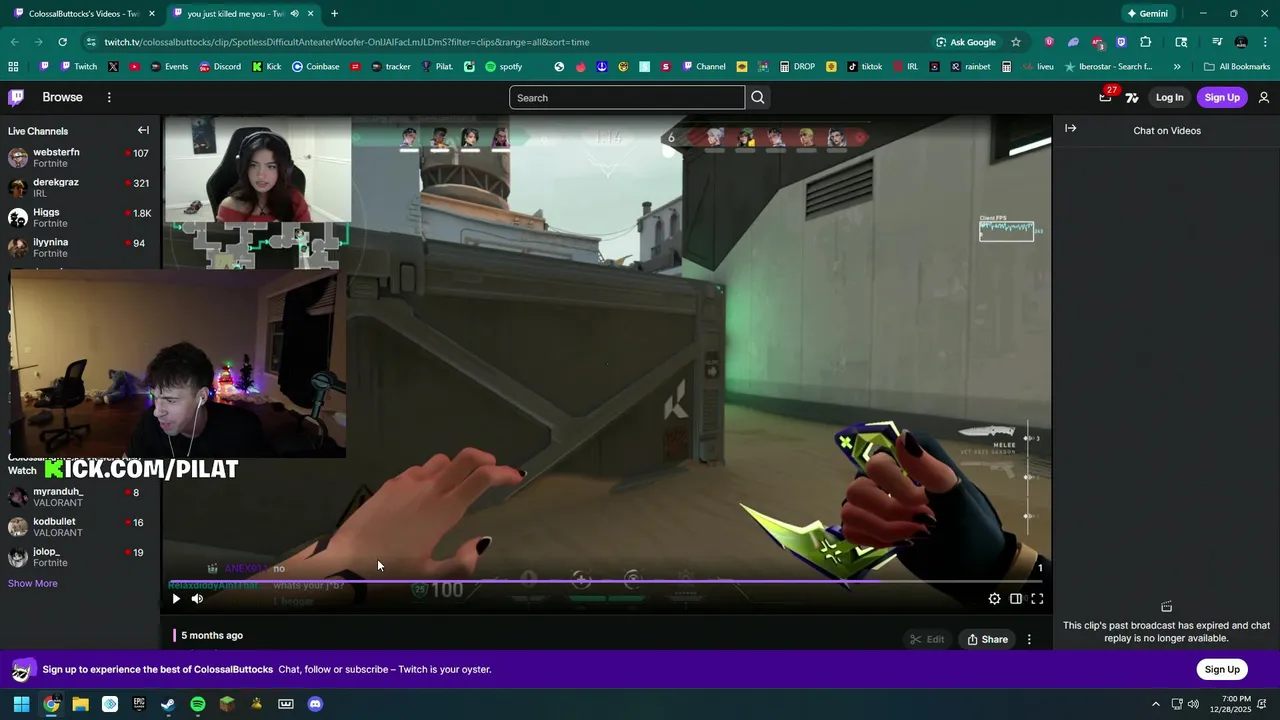Open the Chrome profile avatar
Image resolution: width=1280 pixels, height=720 pixels.
tap(1241, 42)
